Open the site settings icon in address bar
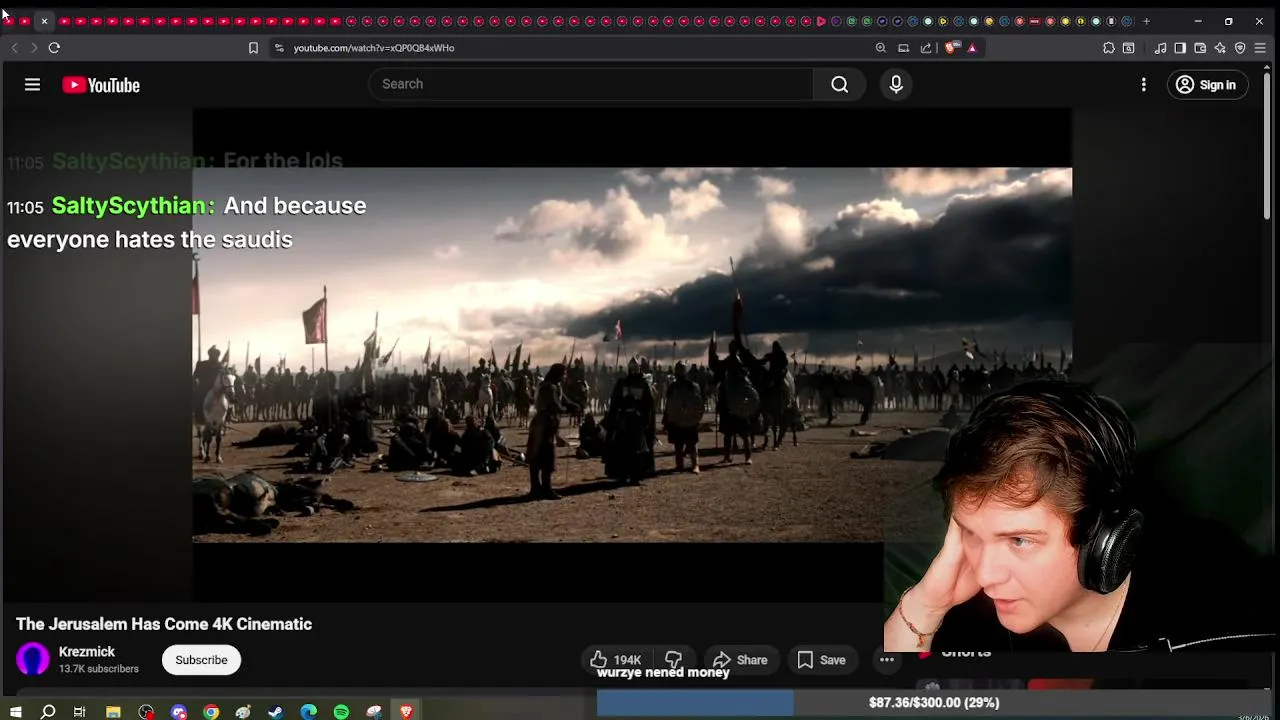Viewport: 1280px width, 720px height. 279,48
